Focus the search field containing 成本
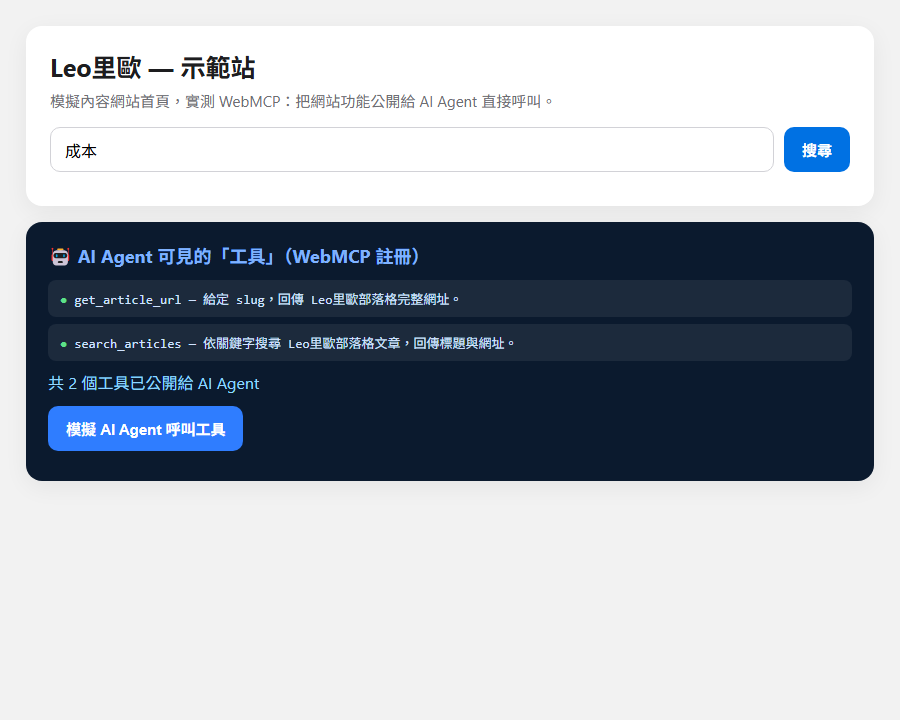 point(412,149)
